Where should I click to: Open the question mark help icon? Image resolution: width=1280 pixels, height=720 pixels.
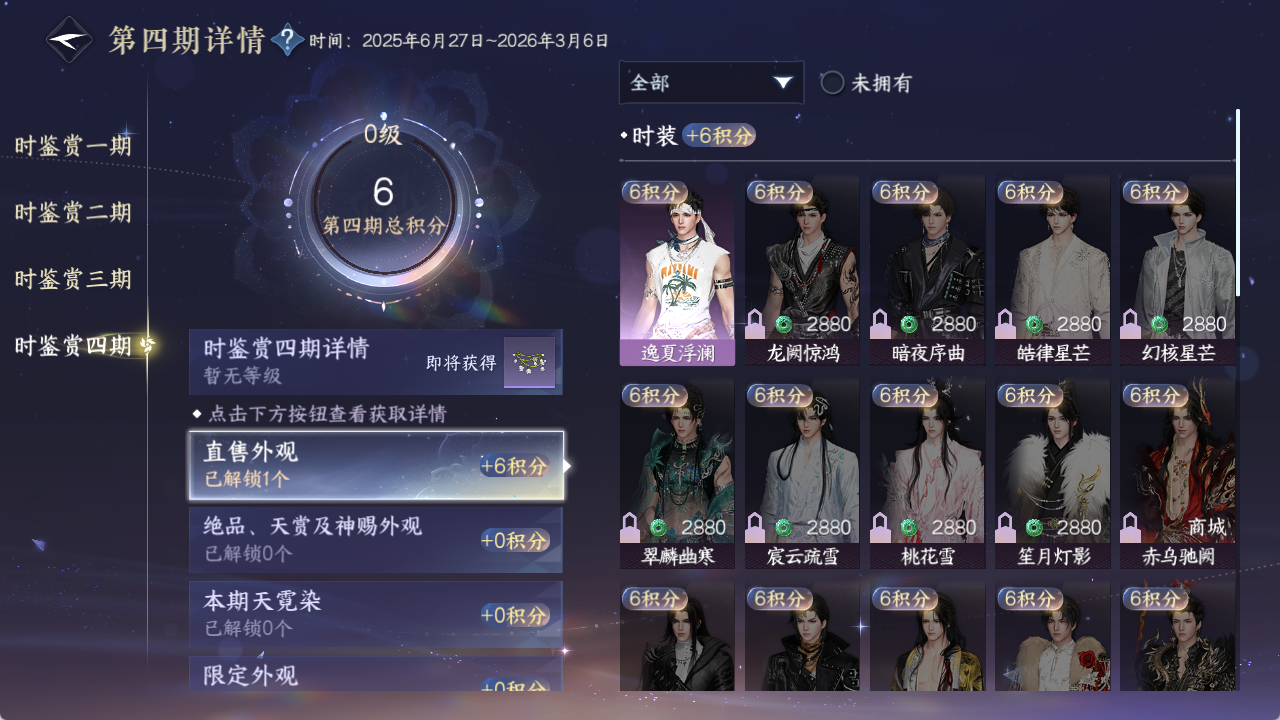[288, 40]
